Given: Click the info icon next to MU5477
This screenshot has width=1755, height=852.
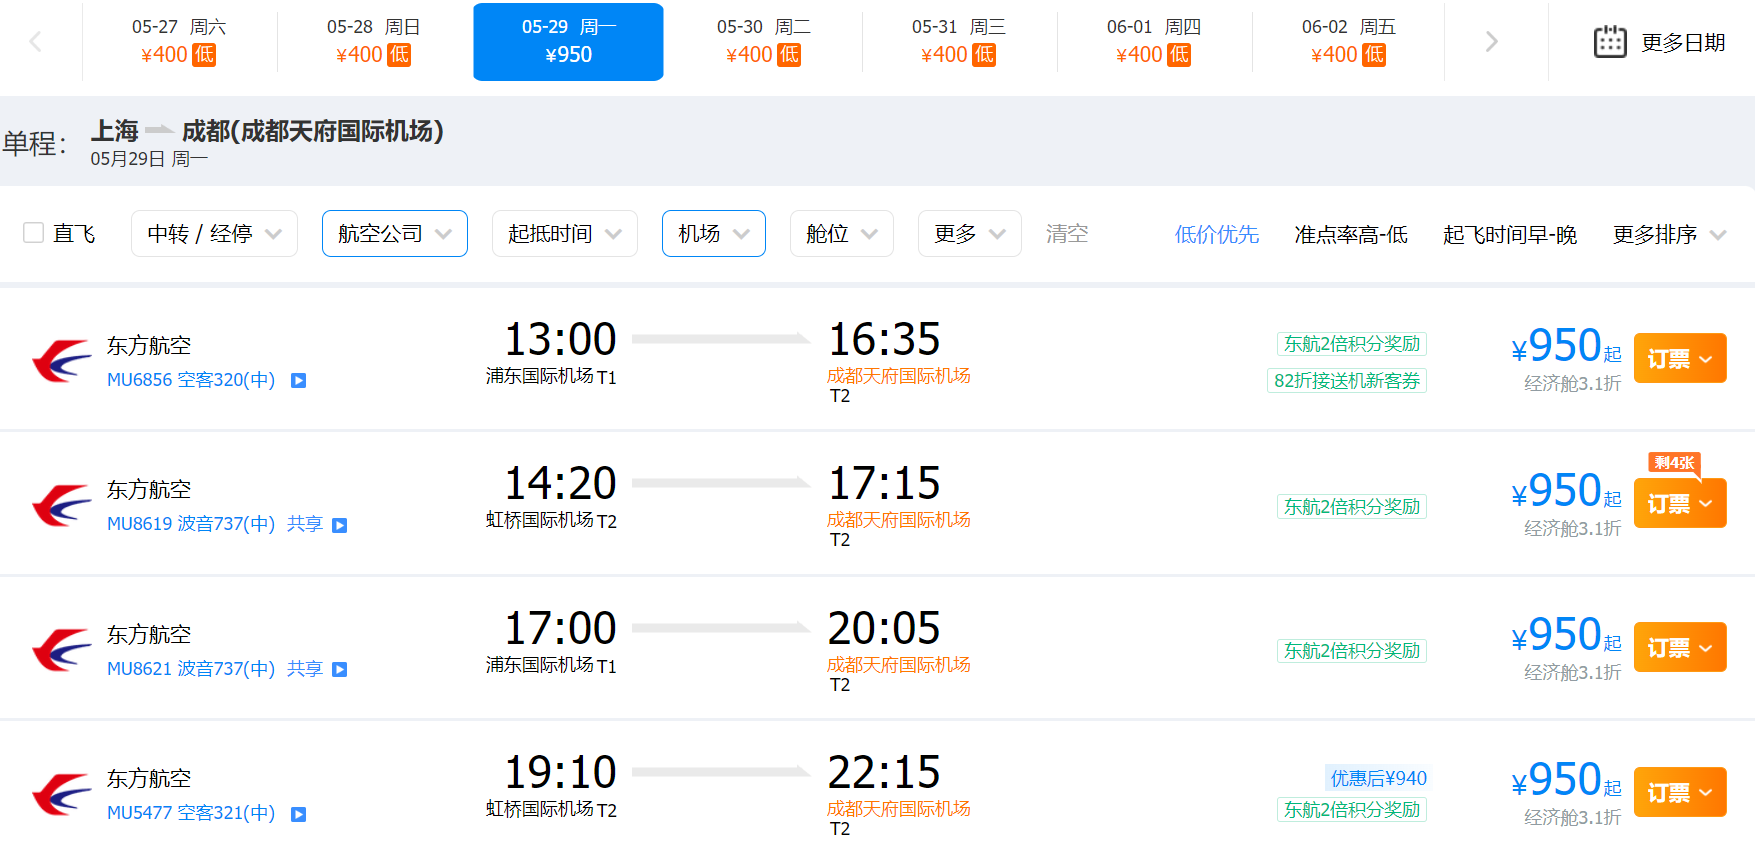Looking at the screenshot, I should coord(298,814).
